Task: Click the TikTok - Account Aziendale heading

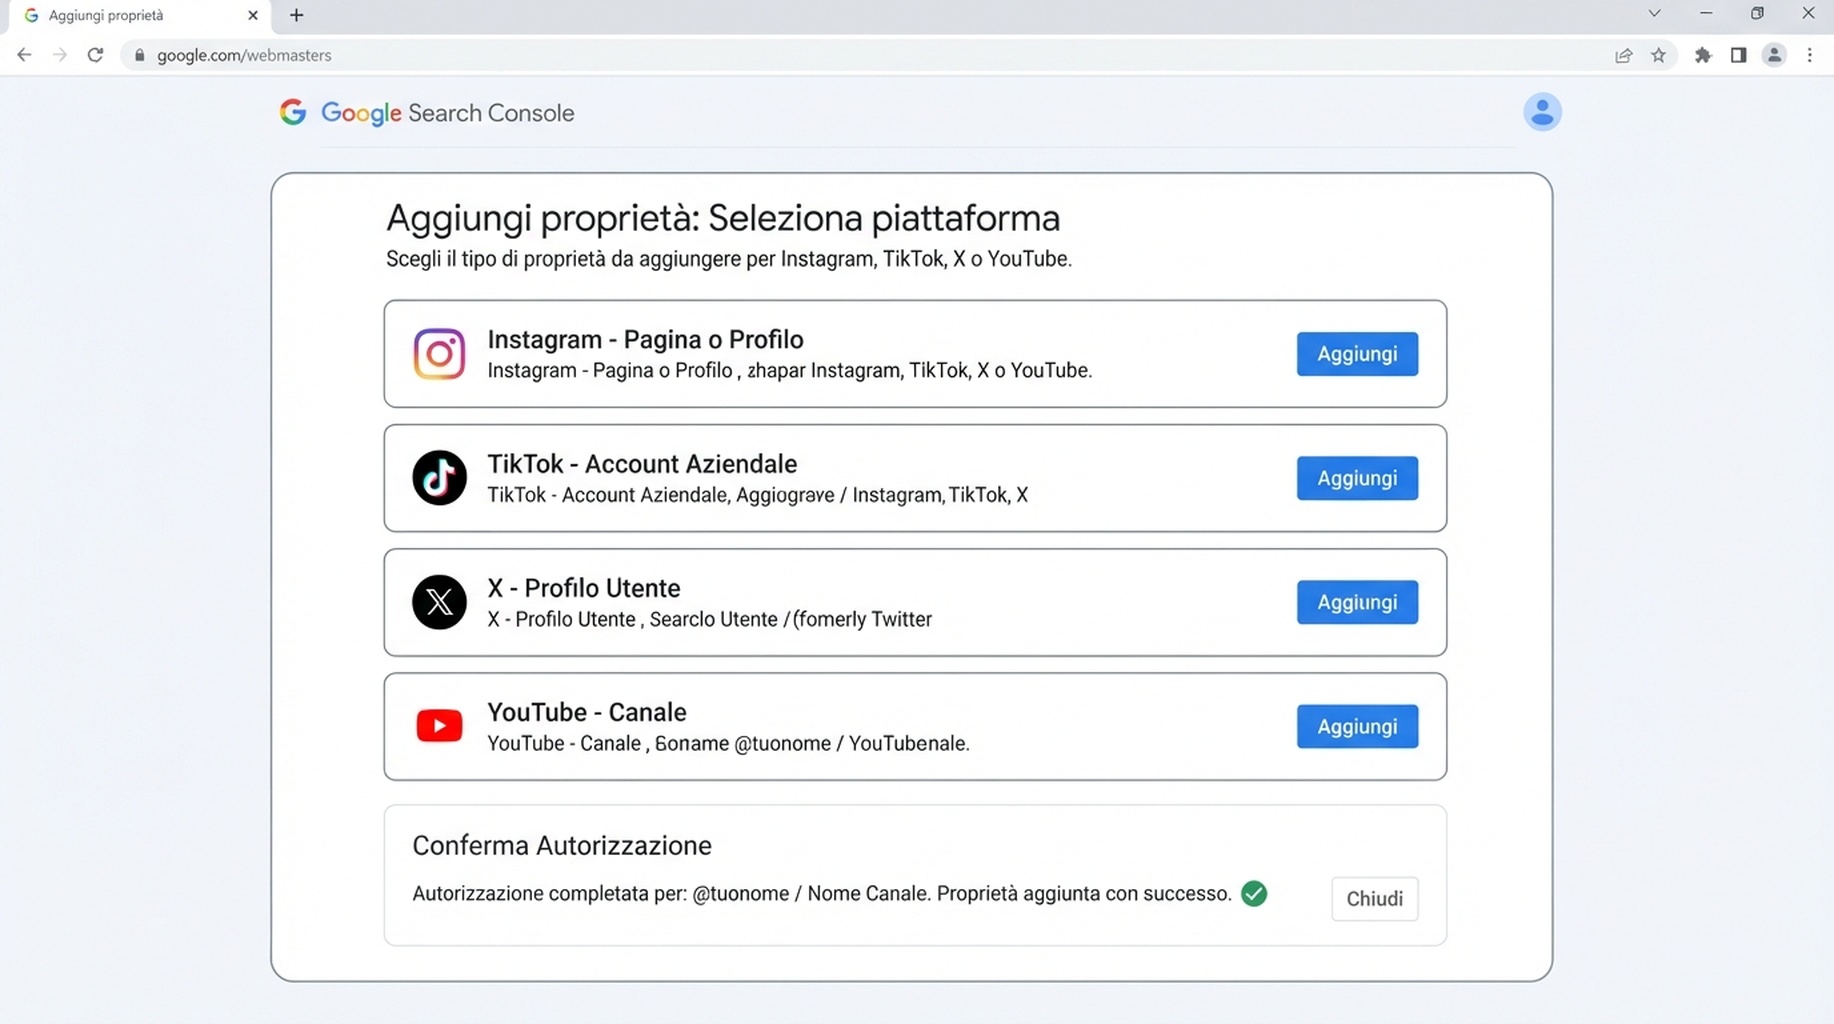Action: (642, 464)
